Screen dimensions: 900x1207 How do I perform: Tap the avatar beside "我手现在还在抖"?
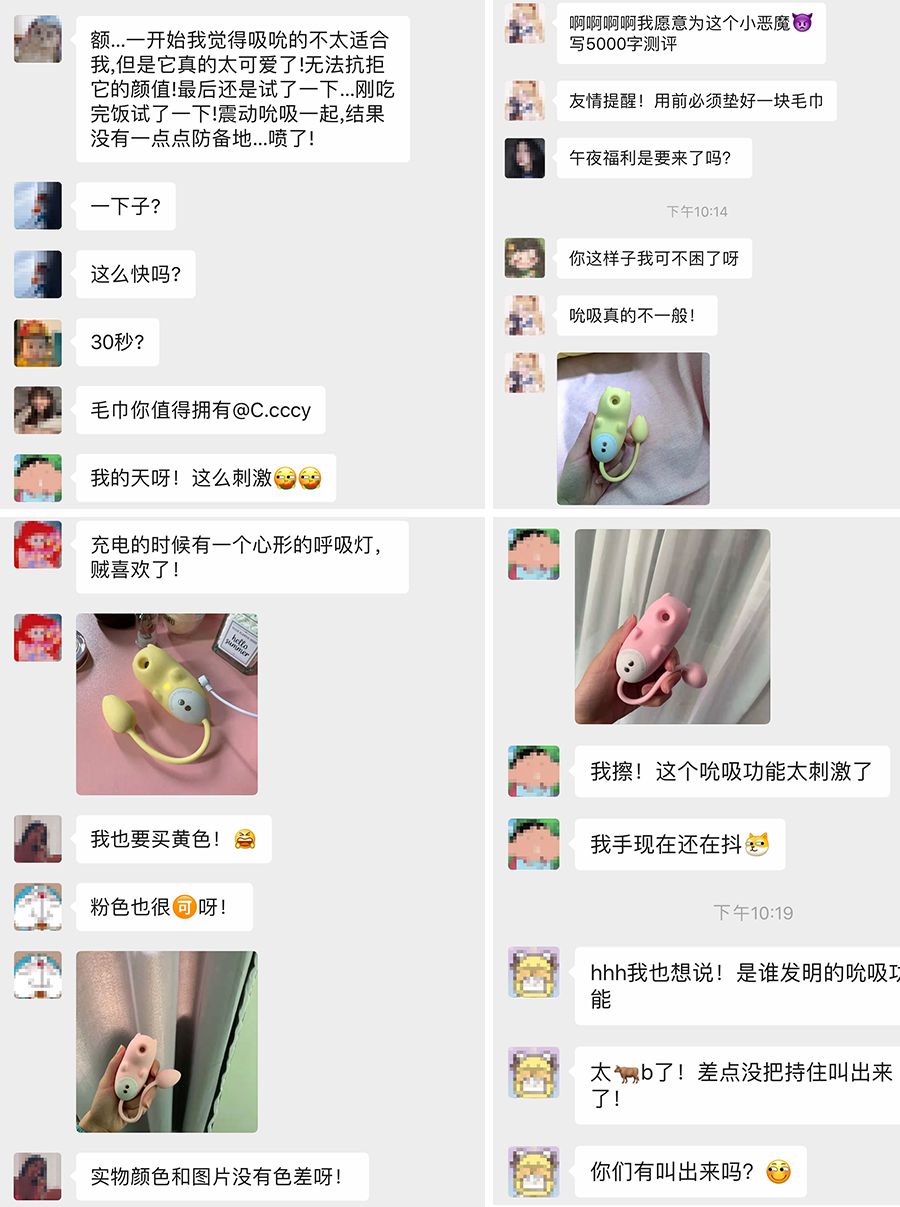coord(533,843)
